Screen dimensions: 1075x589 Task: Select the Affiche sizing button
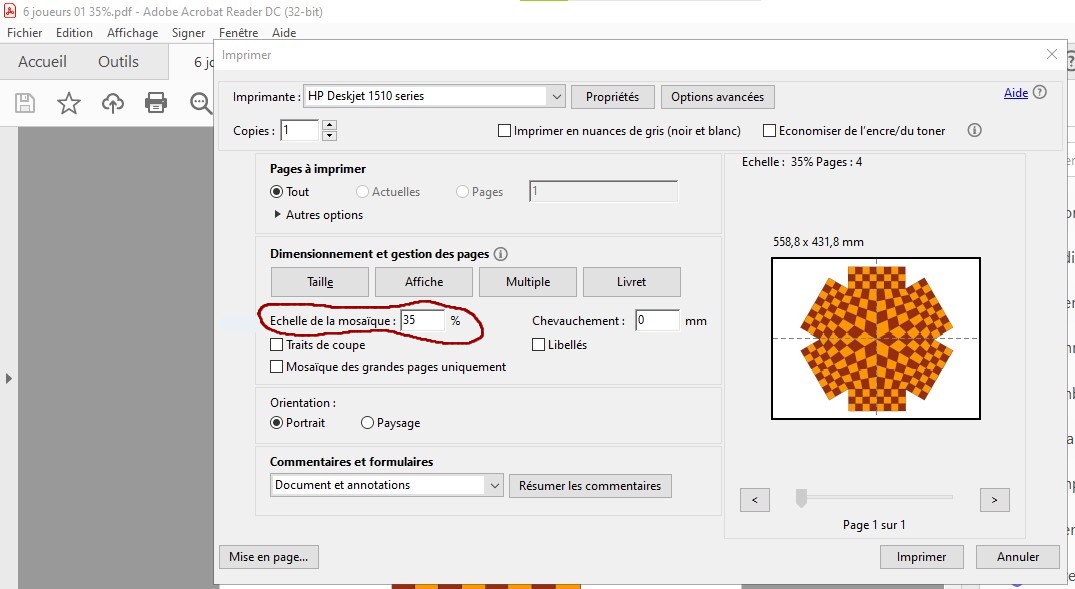[x=424, y=282]
